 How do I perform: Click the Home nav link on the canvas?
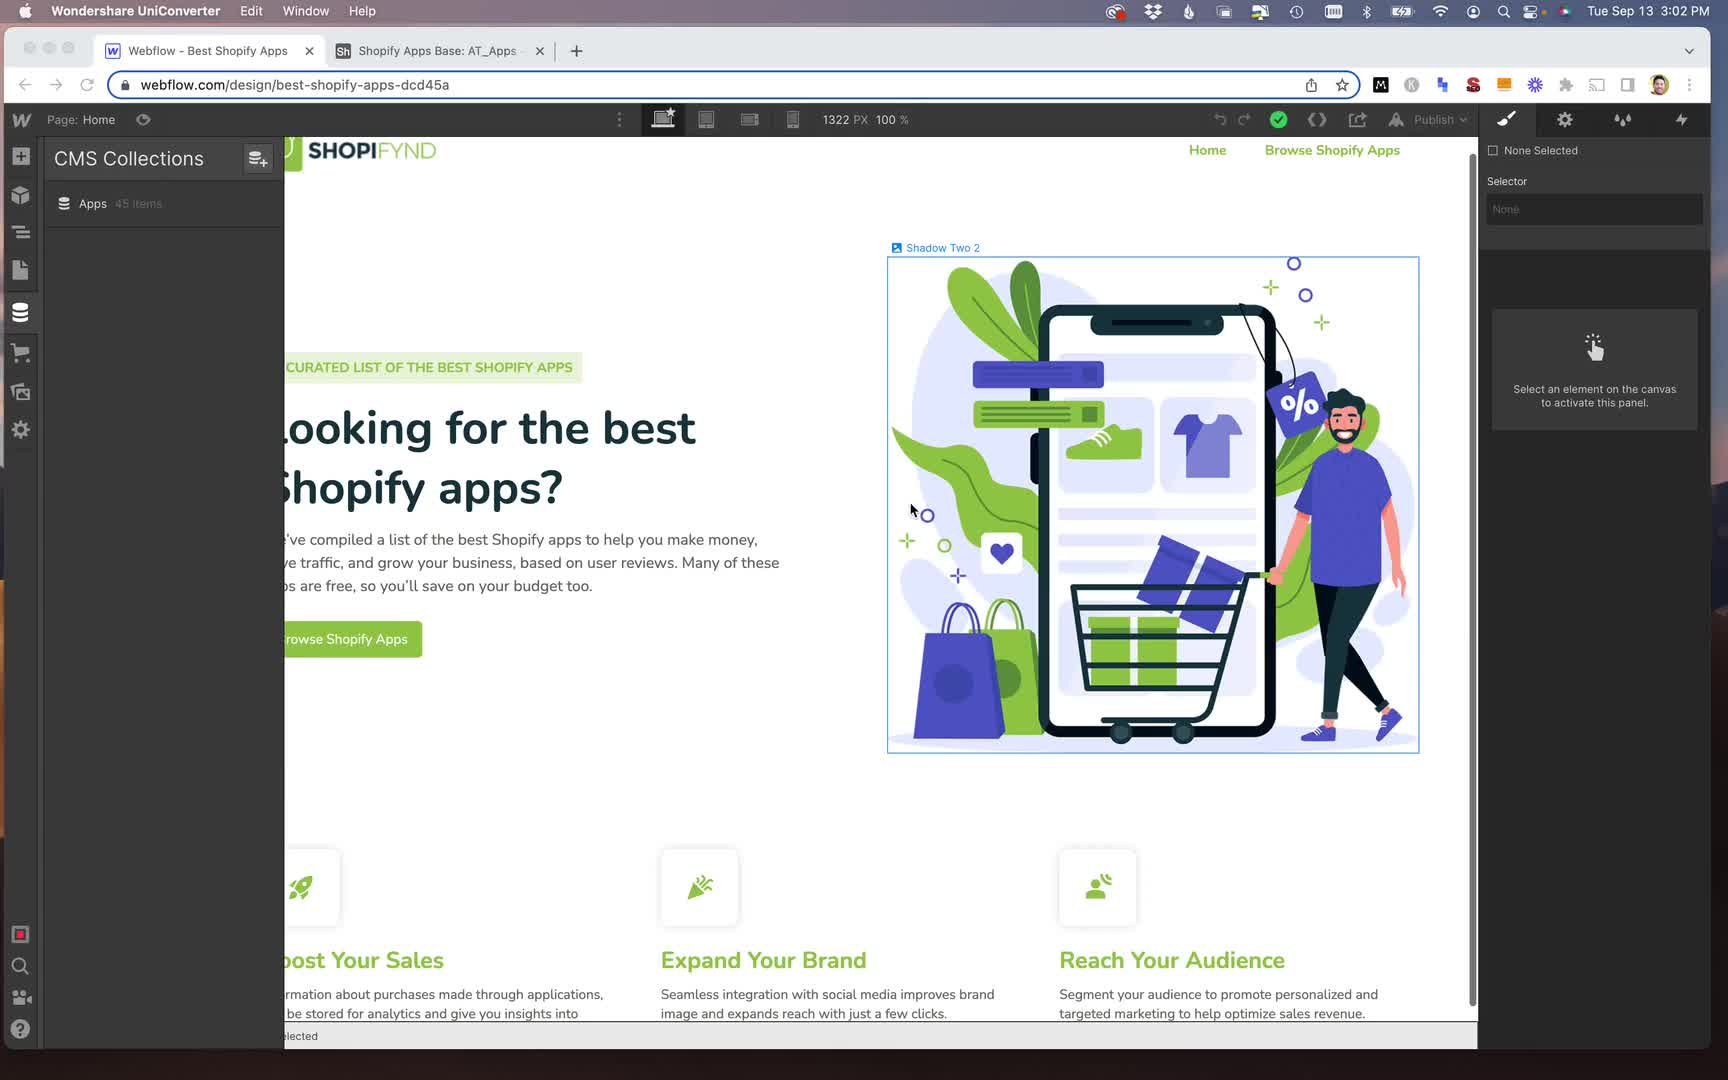[x=1207, y=150]
